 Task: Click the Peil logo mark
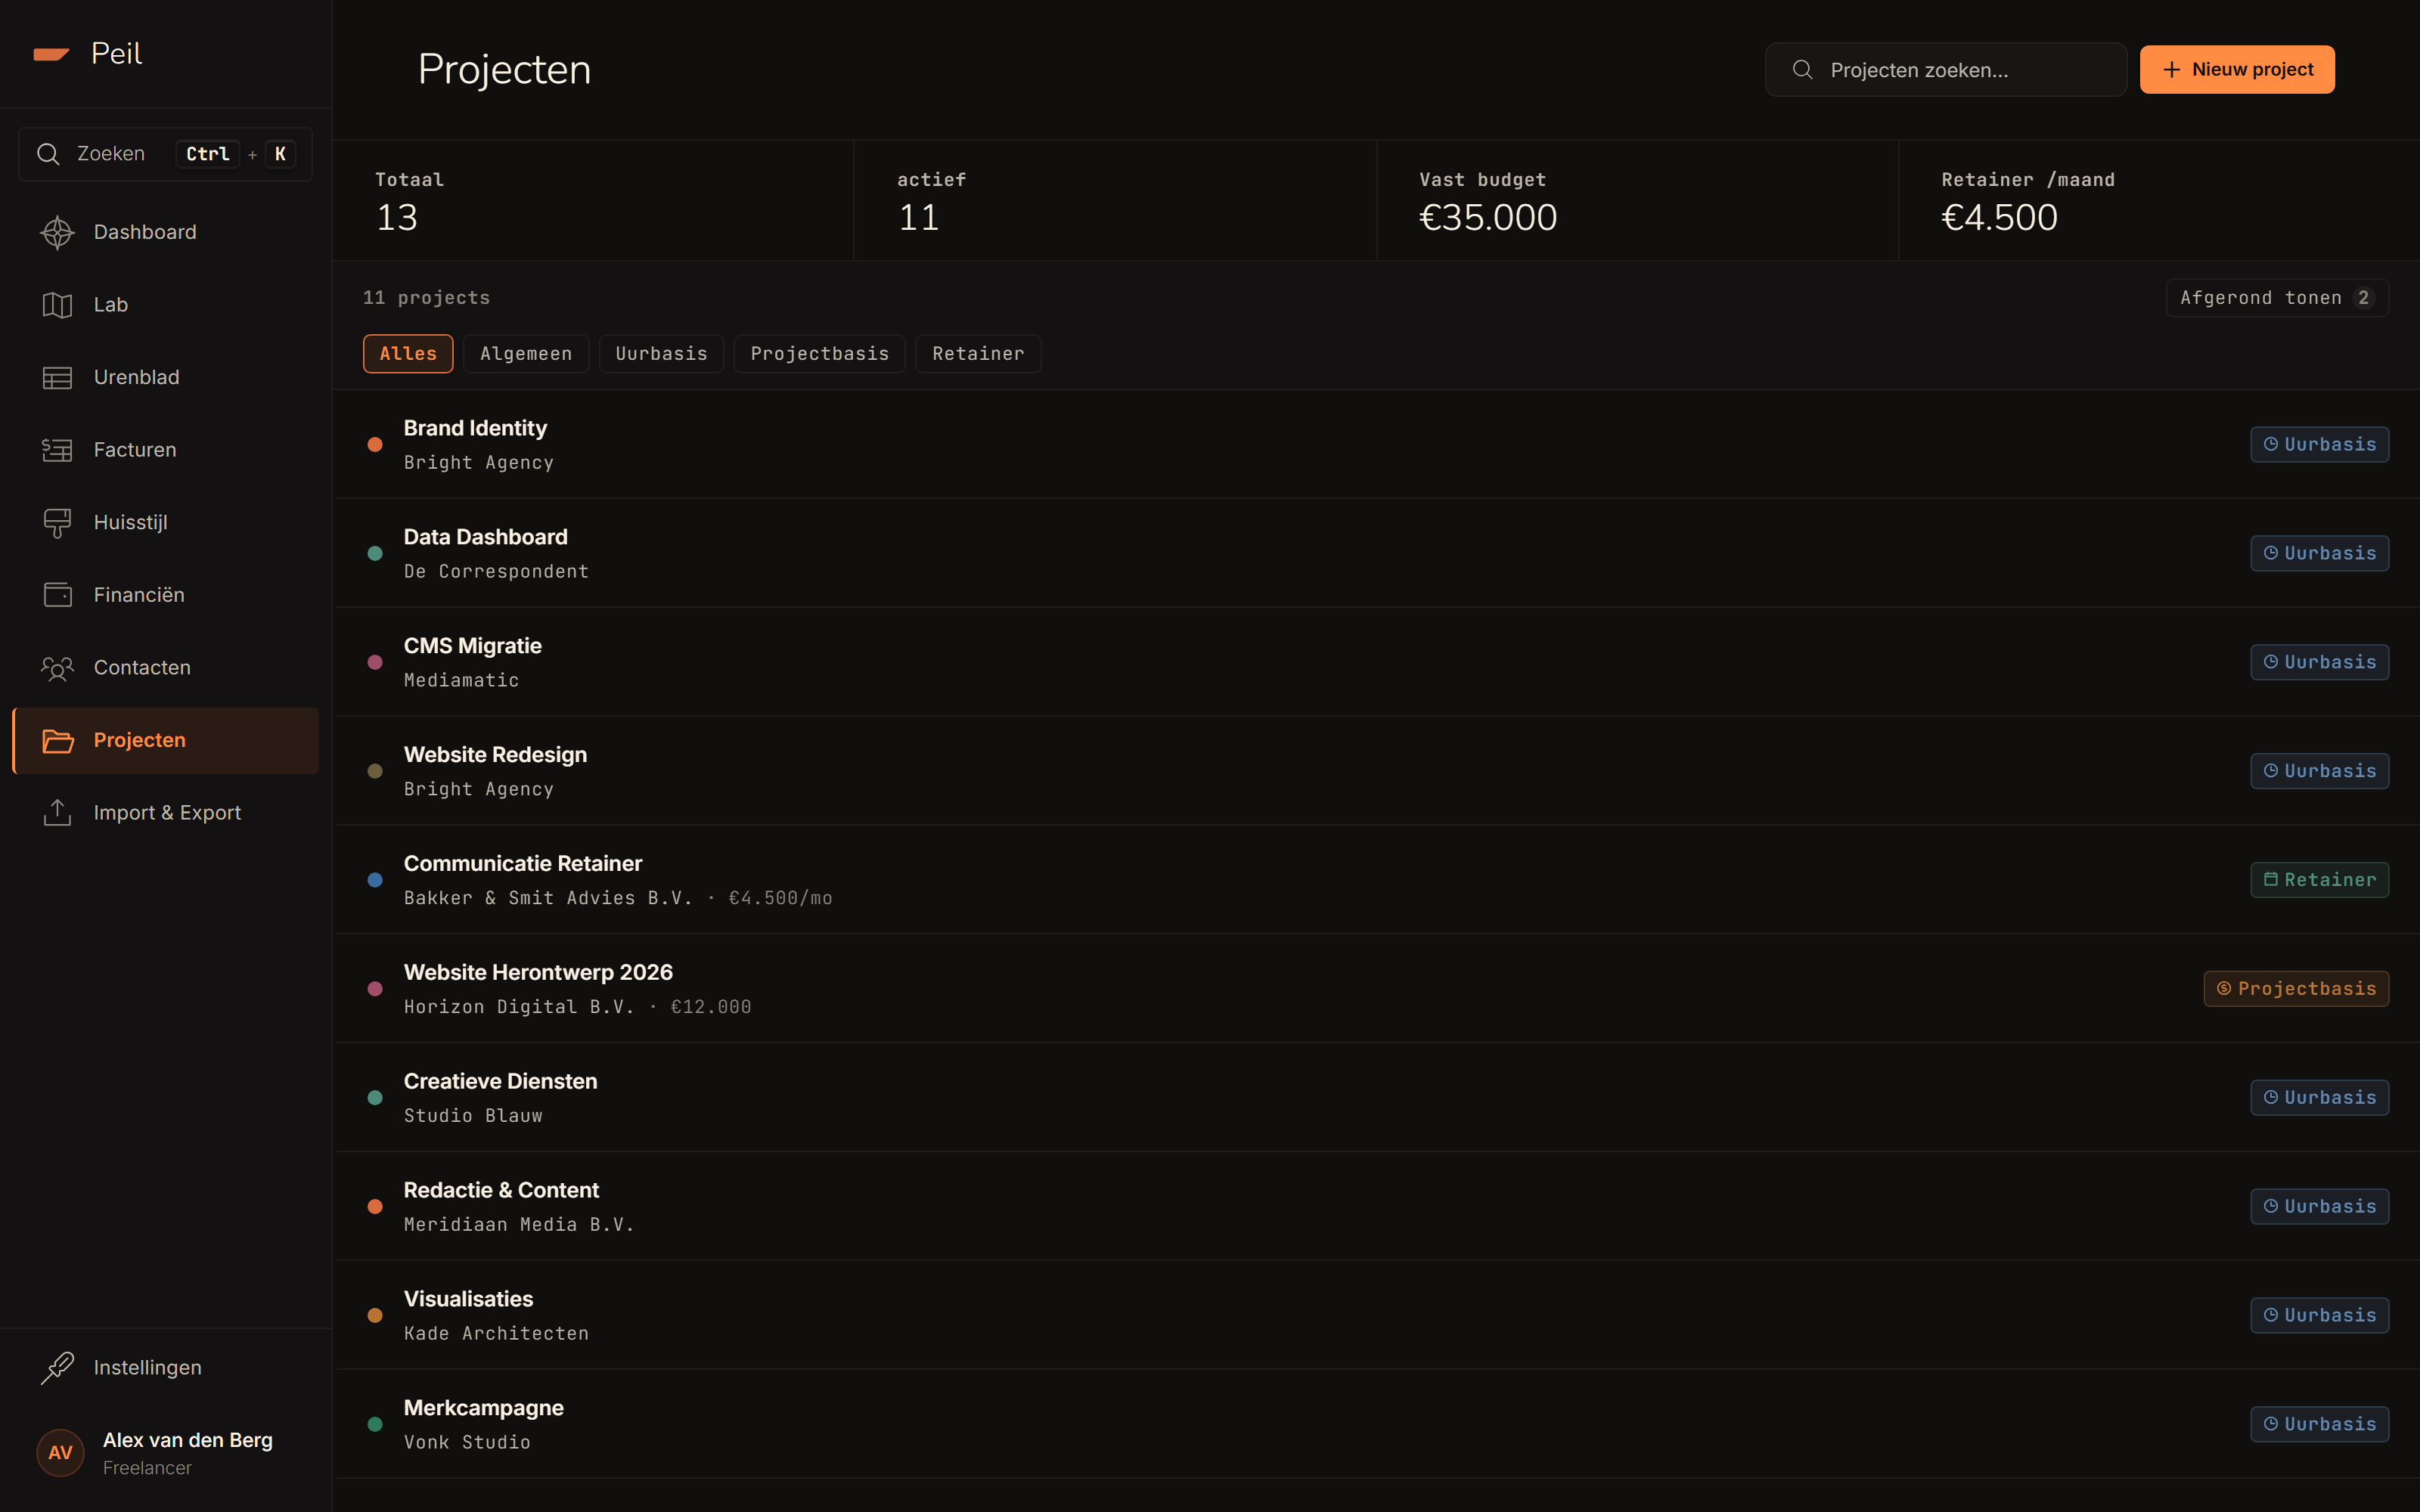[51, 54]
